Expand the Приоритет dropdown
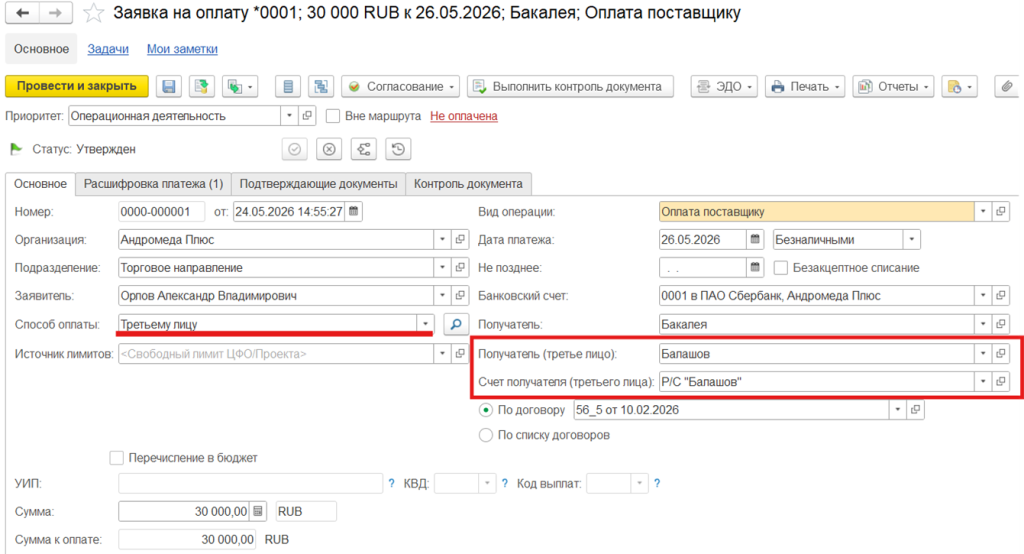Screen dimensions: 1024x554 289,116
